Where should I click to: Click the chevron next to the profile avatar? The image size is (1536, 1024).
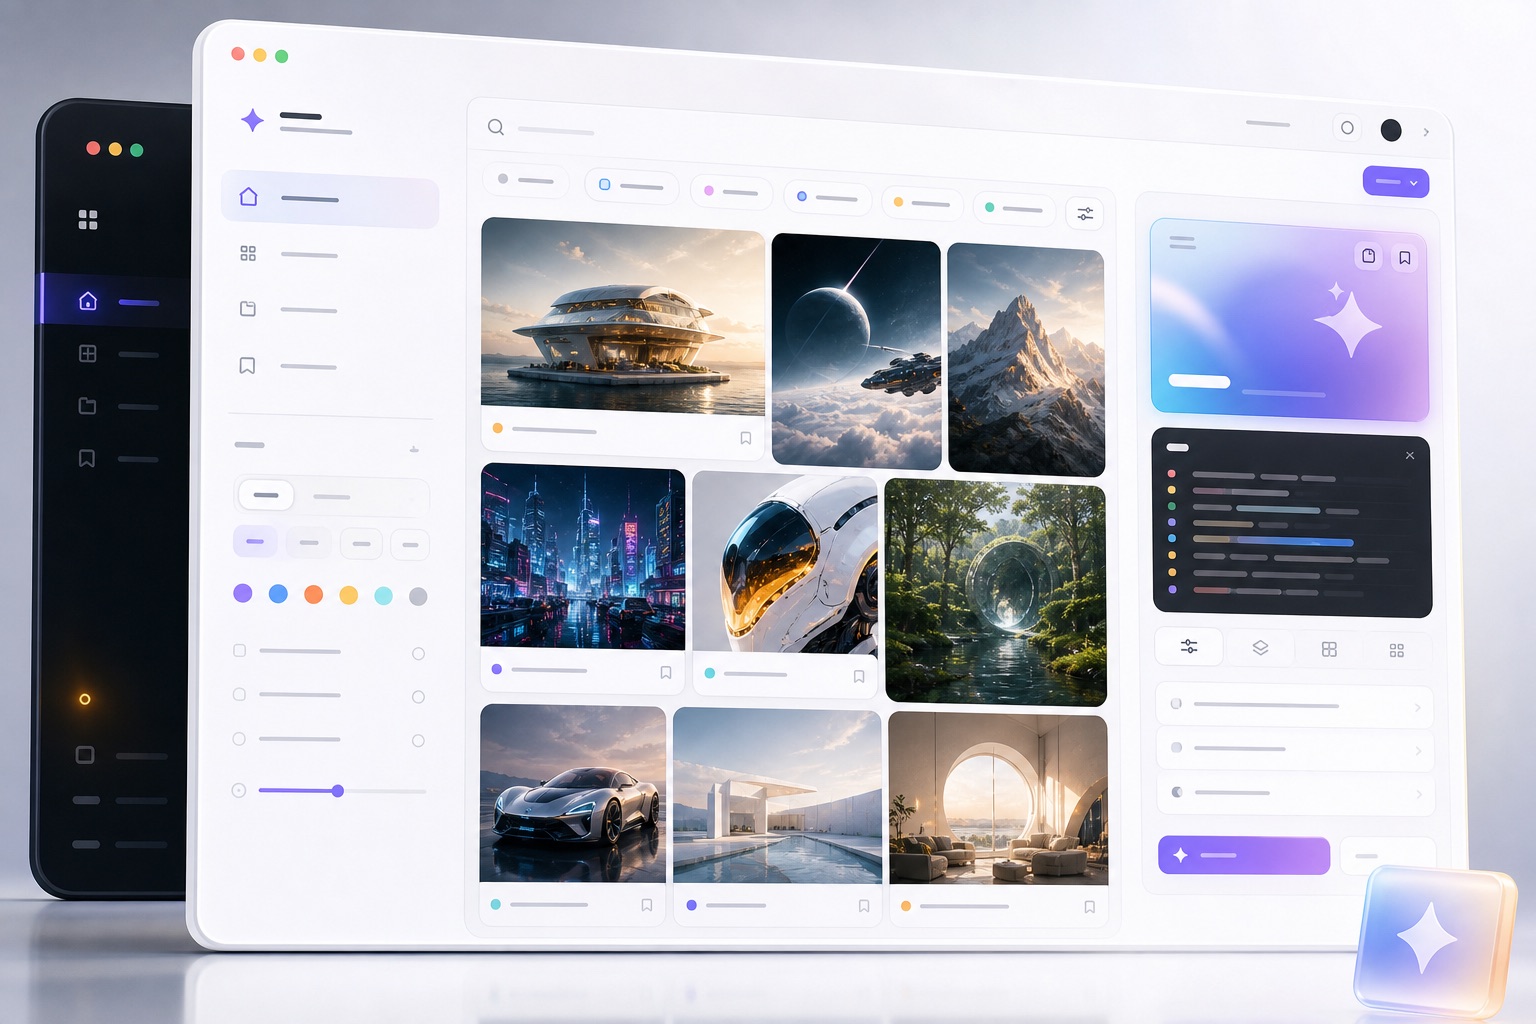click(x=1426, y=132)
